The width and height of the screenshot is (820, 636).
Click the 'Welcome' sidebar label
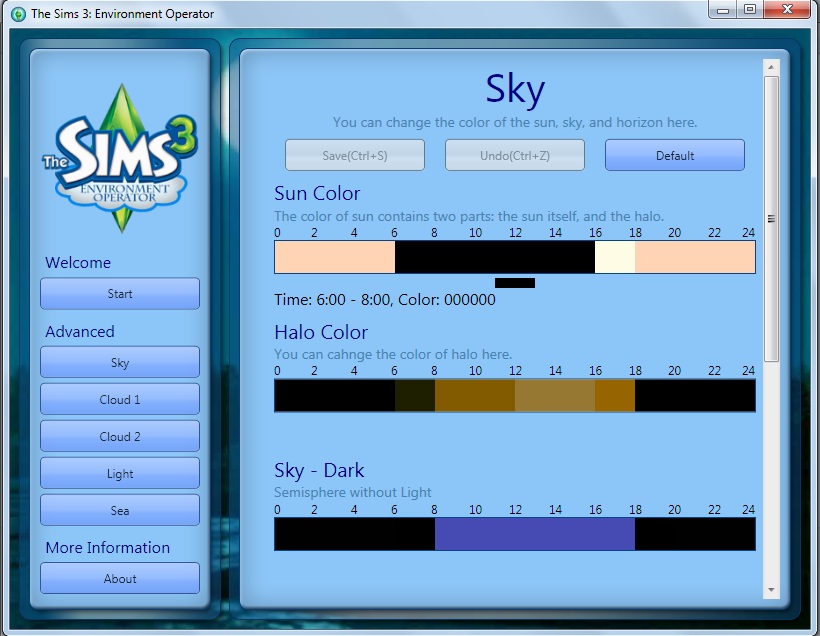[x=78, y=263]
